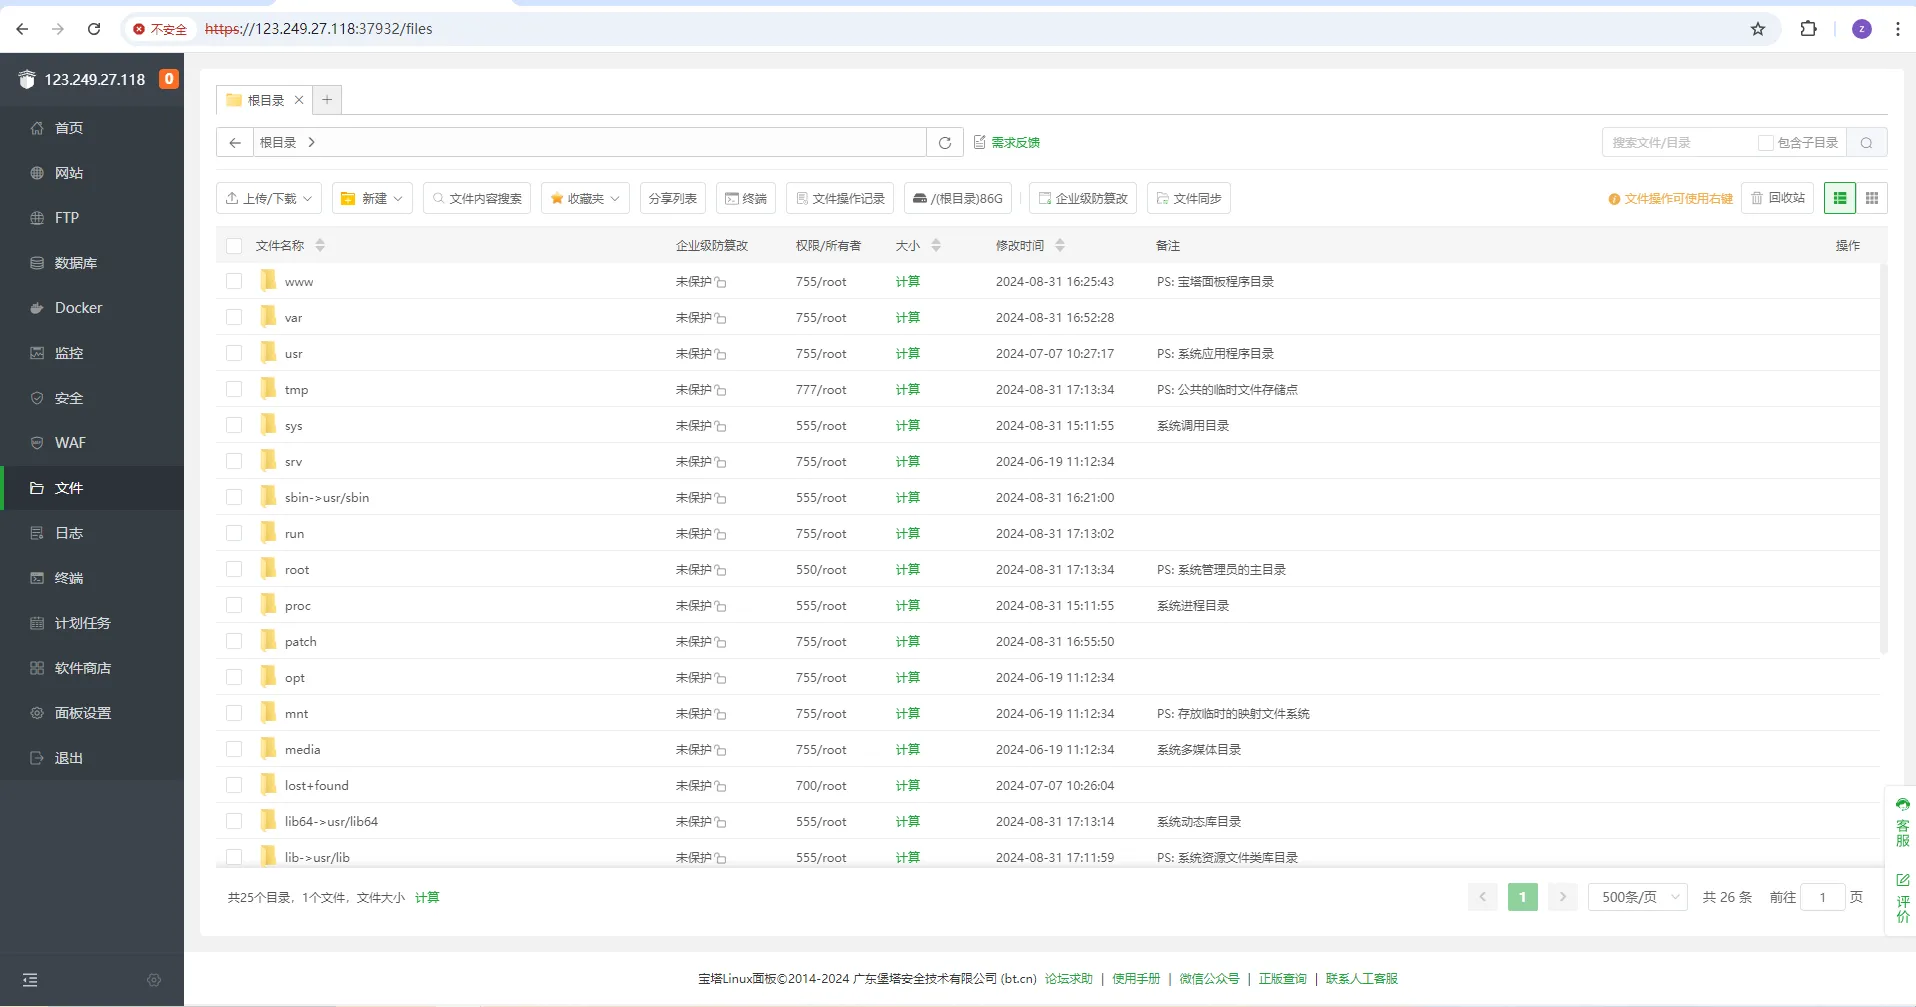1916x1007 pixels.
Task: Open the 500条/页 page size selector
Action: 1638,897
